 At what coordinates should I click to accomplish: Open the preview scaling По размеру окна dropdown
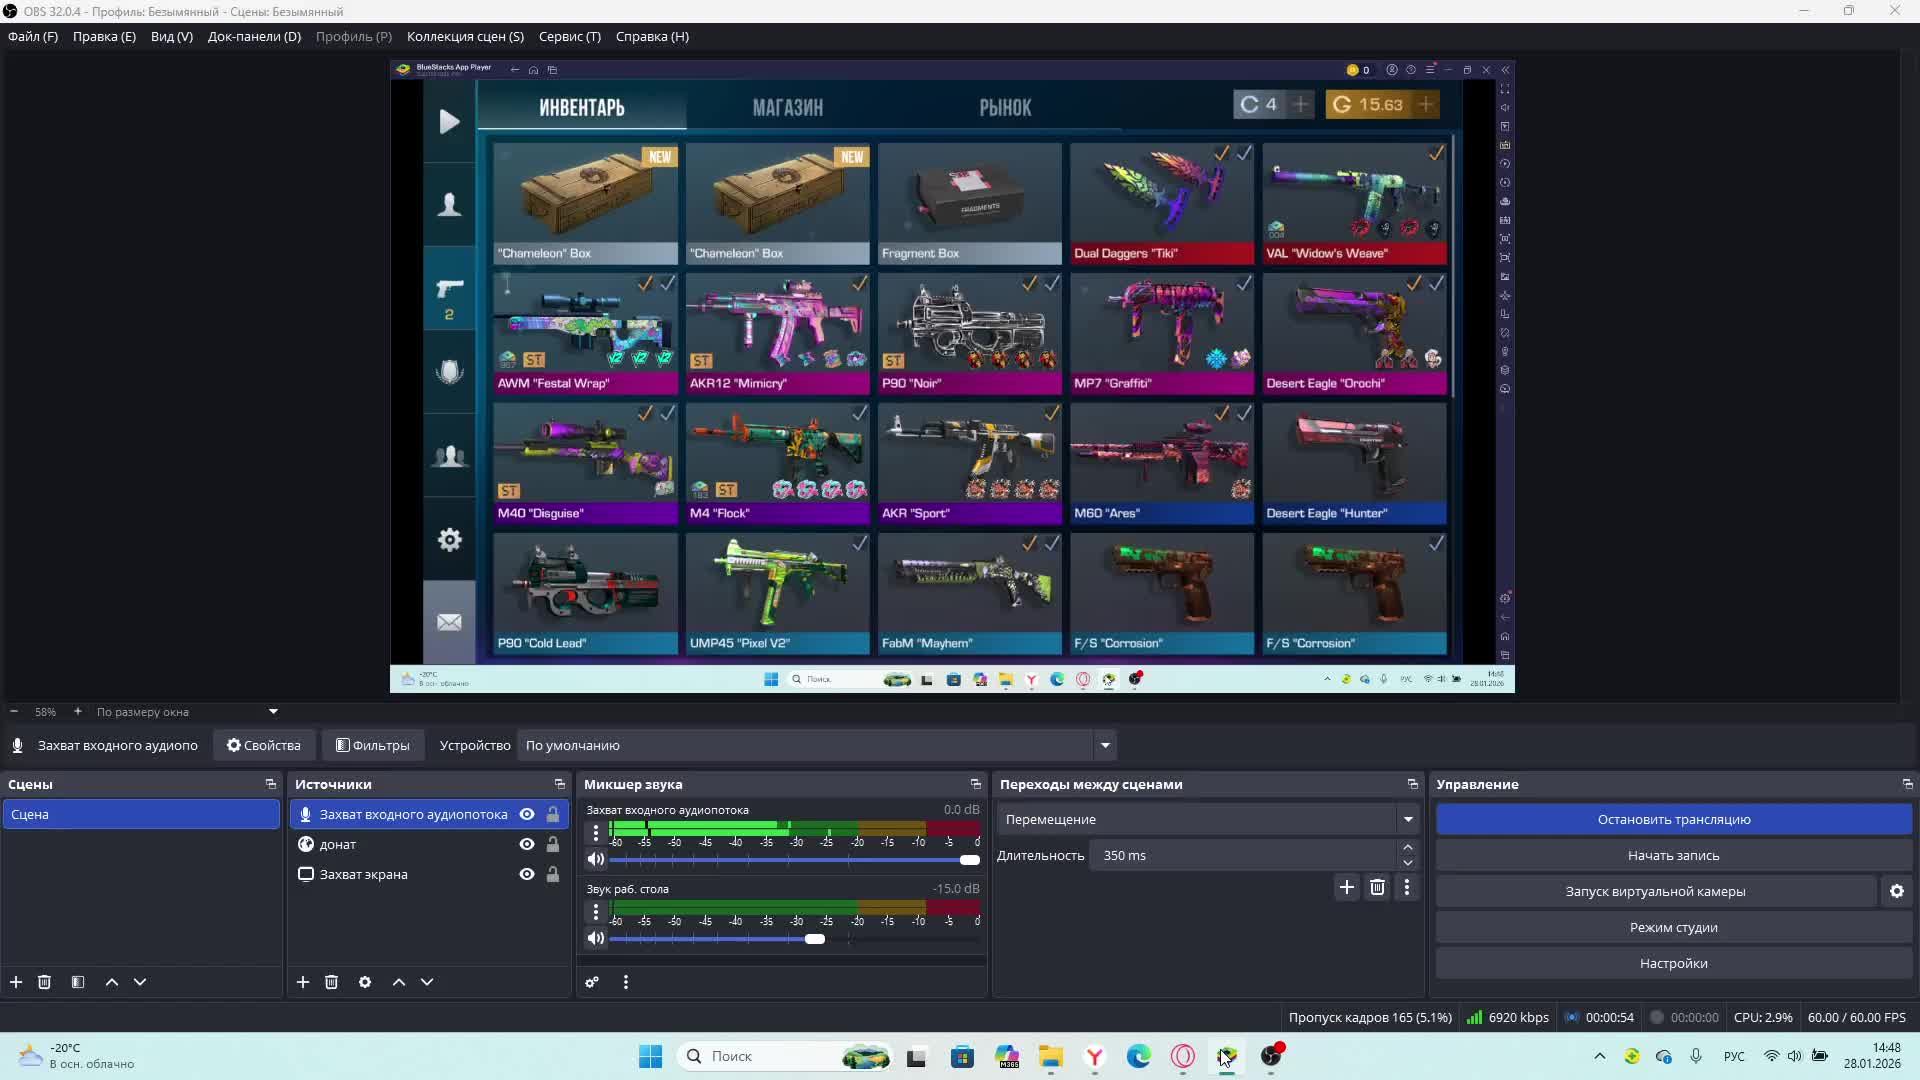pyautogui.click(x=273, y=712)
